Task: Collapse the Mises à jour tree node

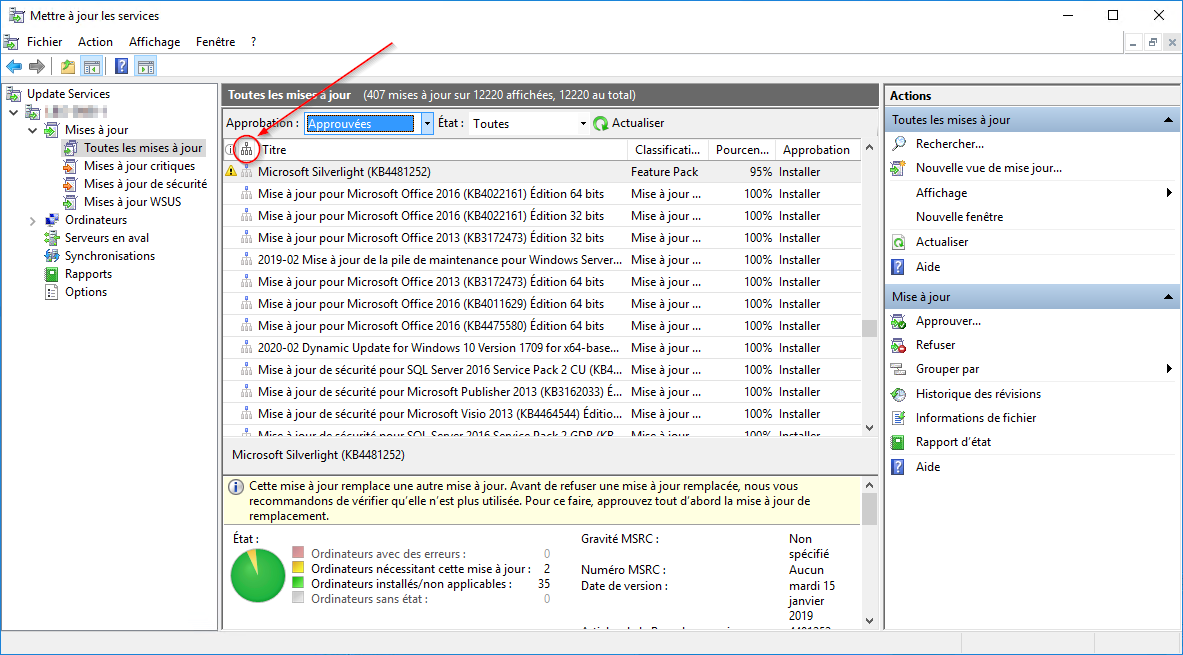Action: pyautogui.click(x=33, y=130)
